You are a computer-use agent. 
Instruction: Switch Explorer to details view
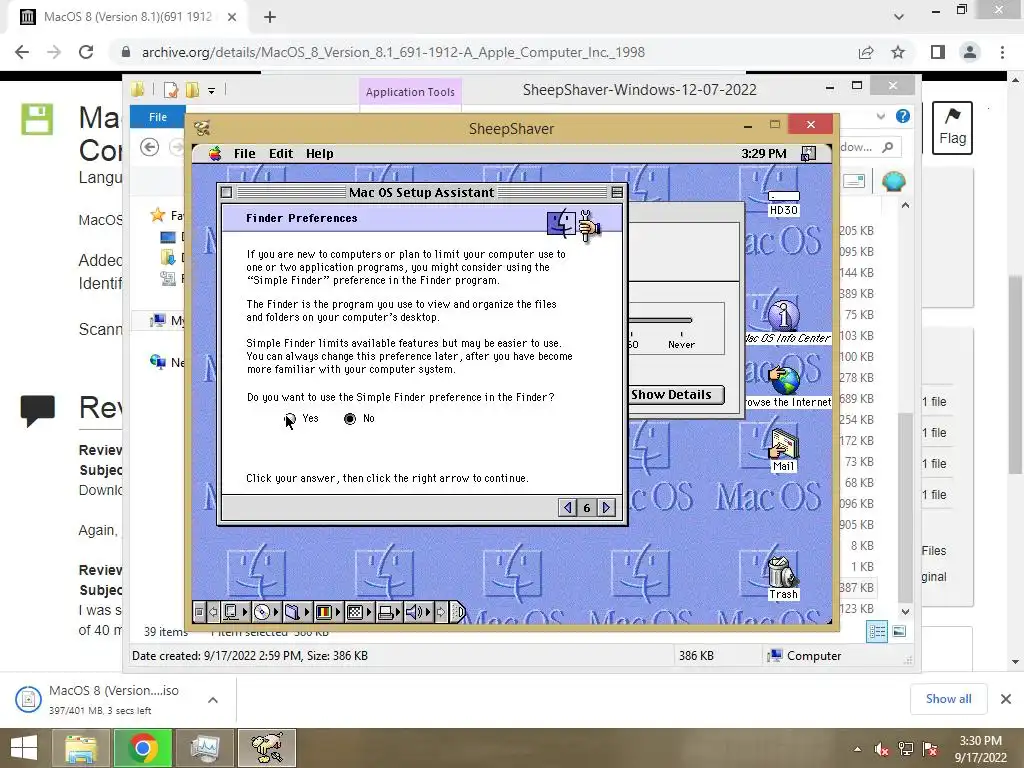[876, 632]
